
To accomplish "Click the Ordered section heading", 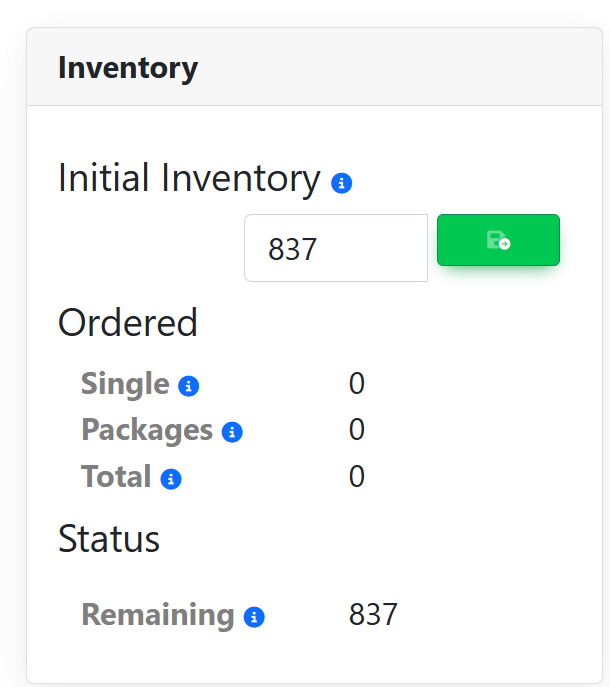I will (128, 323).
